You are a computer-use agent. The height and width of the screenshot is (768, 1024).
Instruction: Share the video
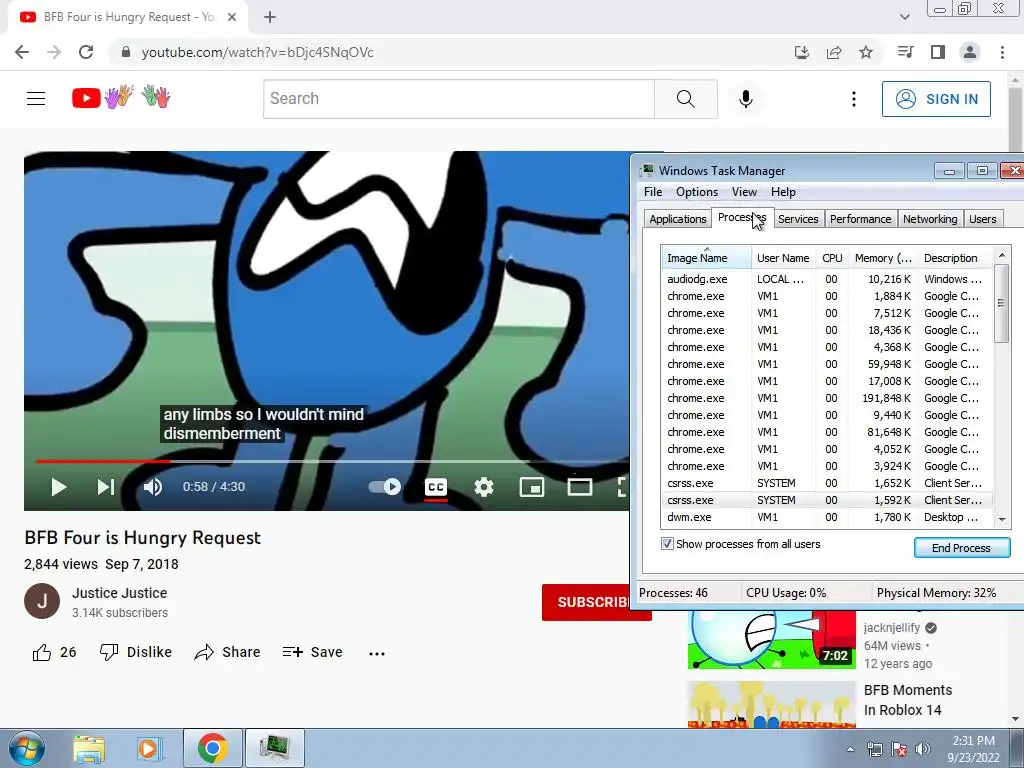point(227,652)
